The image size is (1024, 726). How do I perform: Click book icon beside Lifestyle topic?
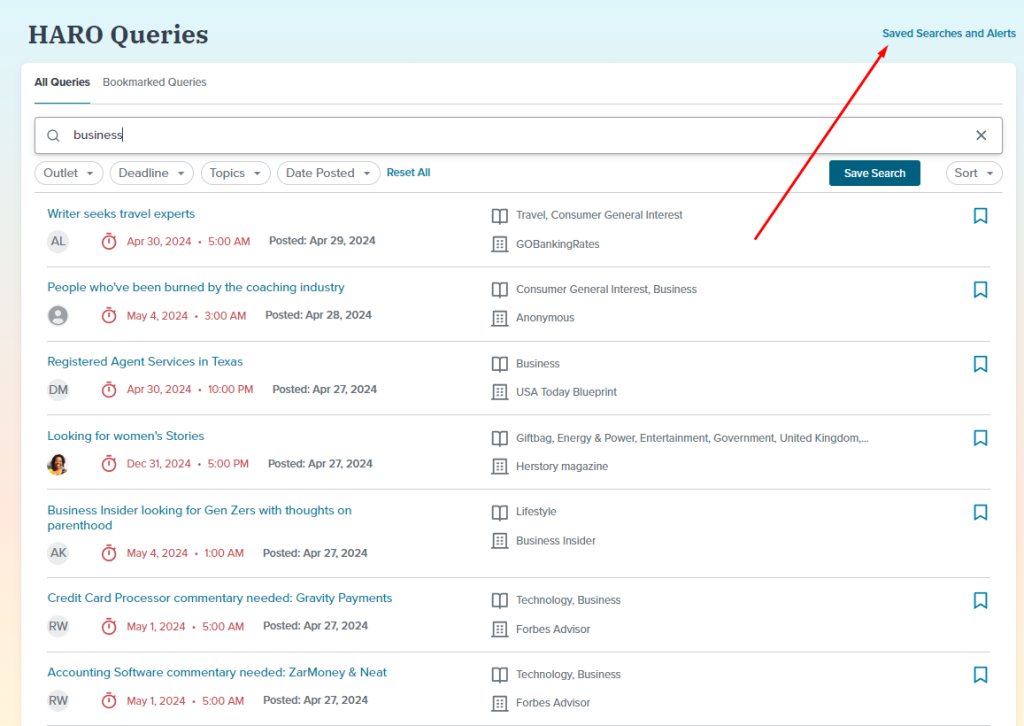pyautogui.click(x=500, y=513)
